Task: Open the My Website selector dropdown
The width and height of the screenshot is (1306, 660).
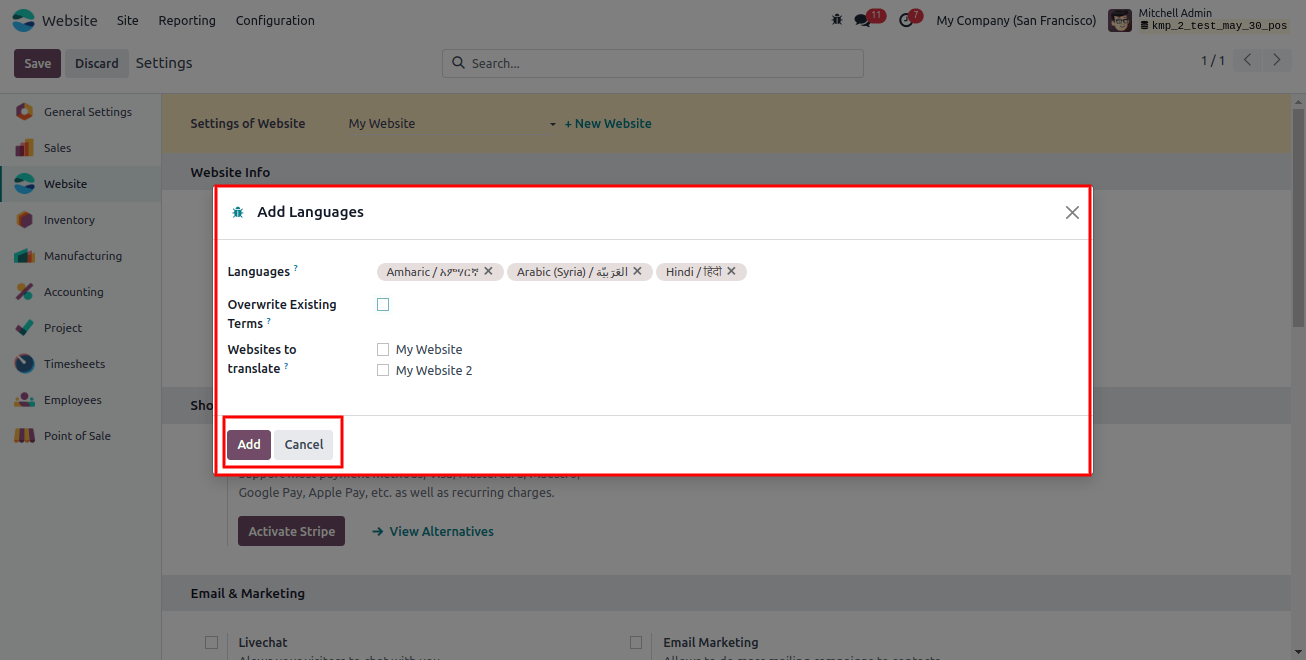Action: point(452,124)
